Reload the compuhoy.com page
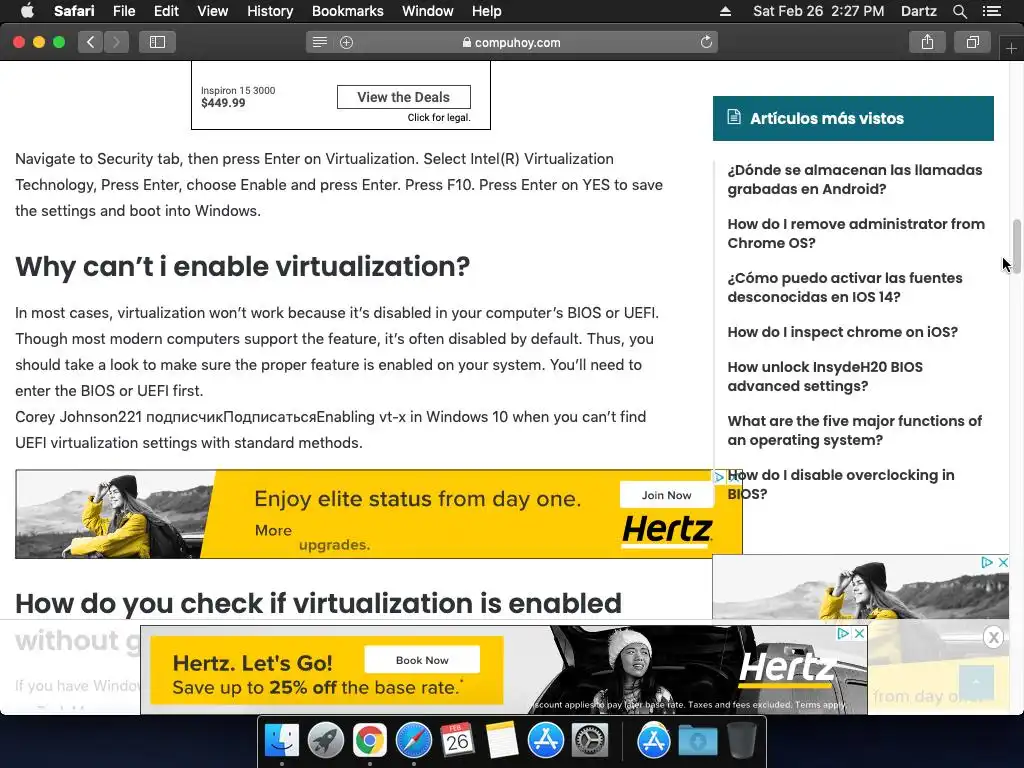 (x=706, y=42)
